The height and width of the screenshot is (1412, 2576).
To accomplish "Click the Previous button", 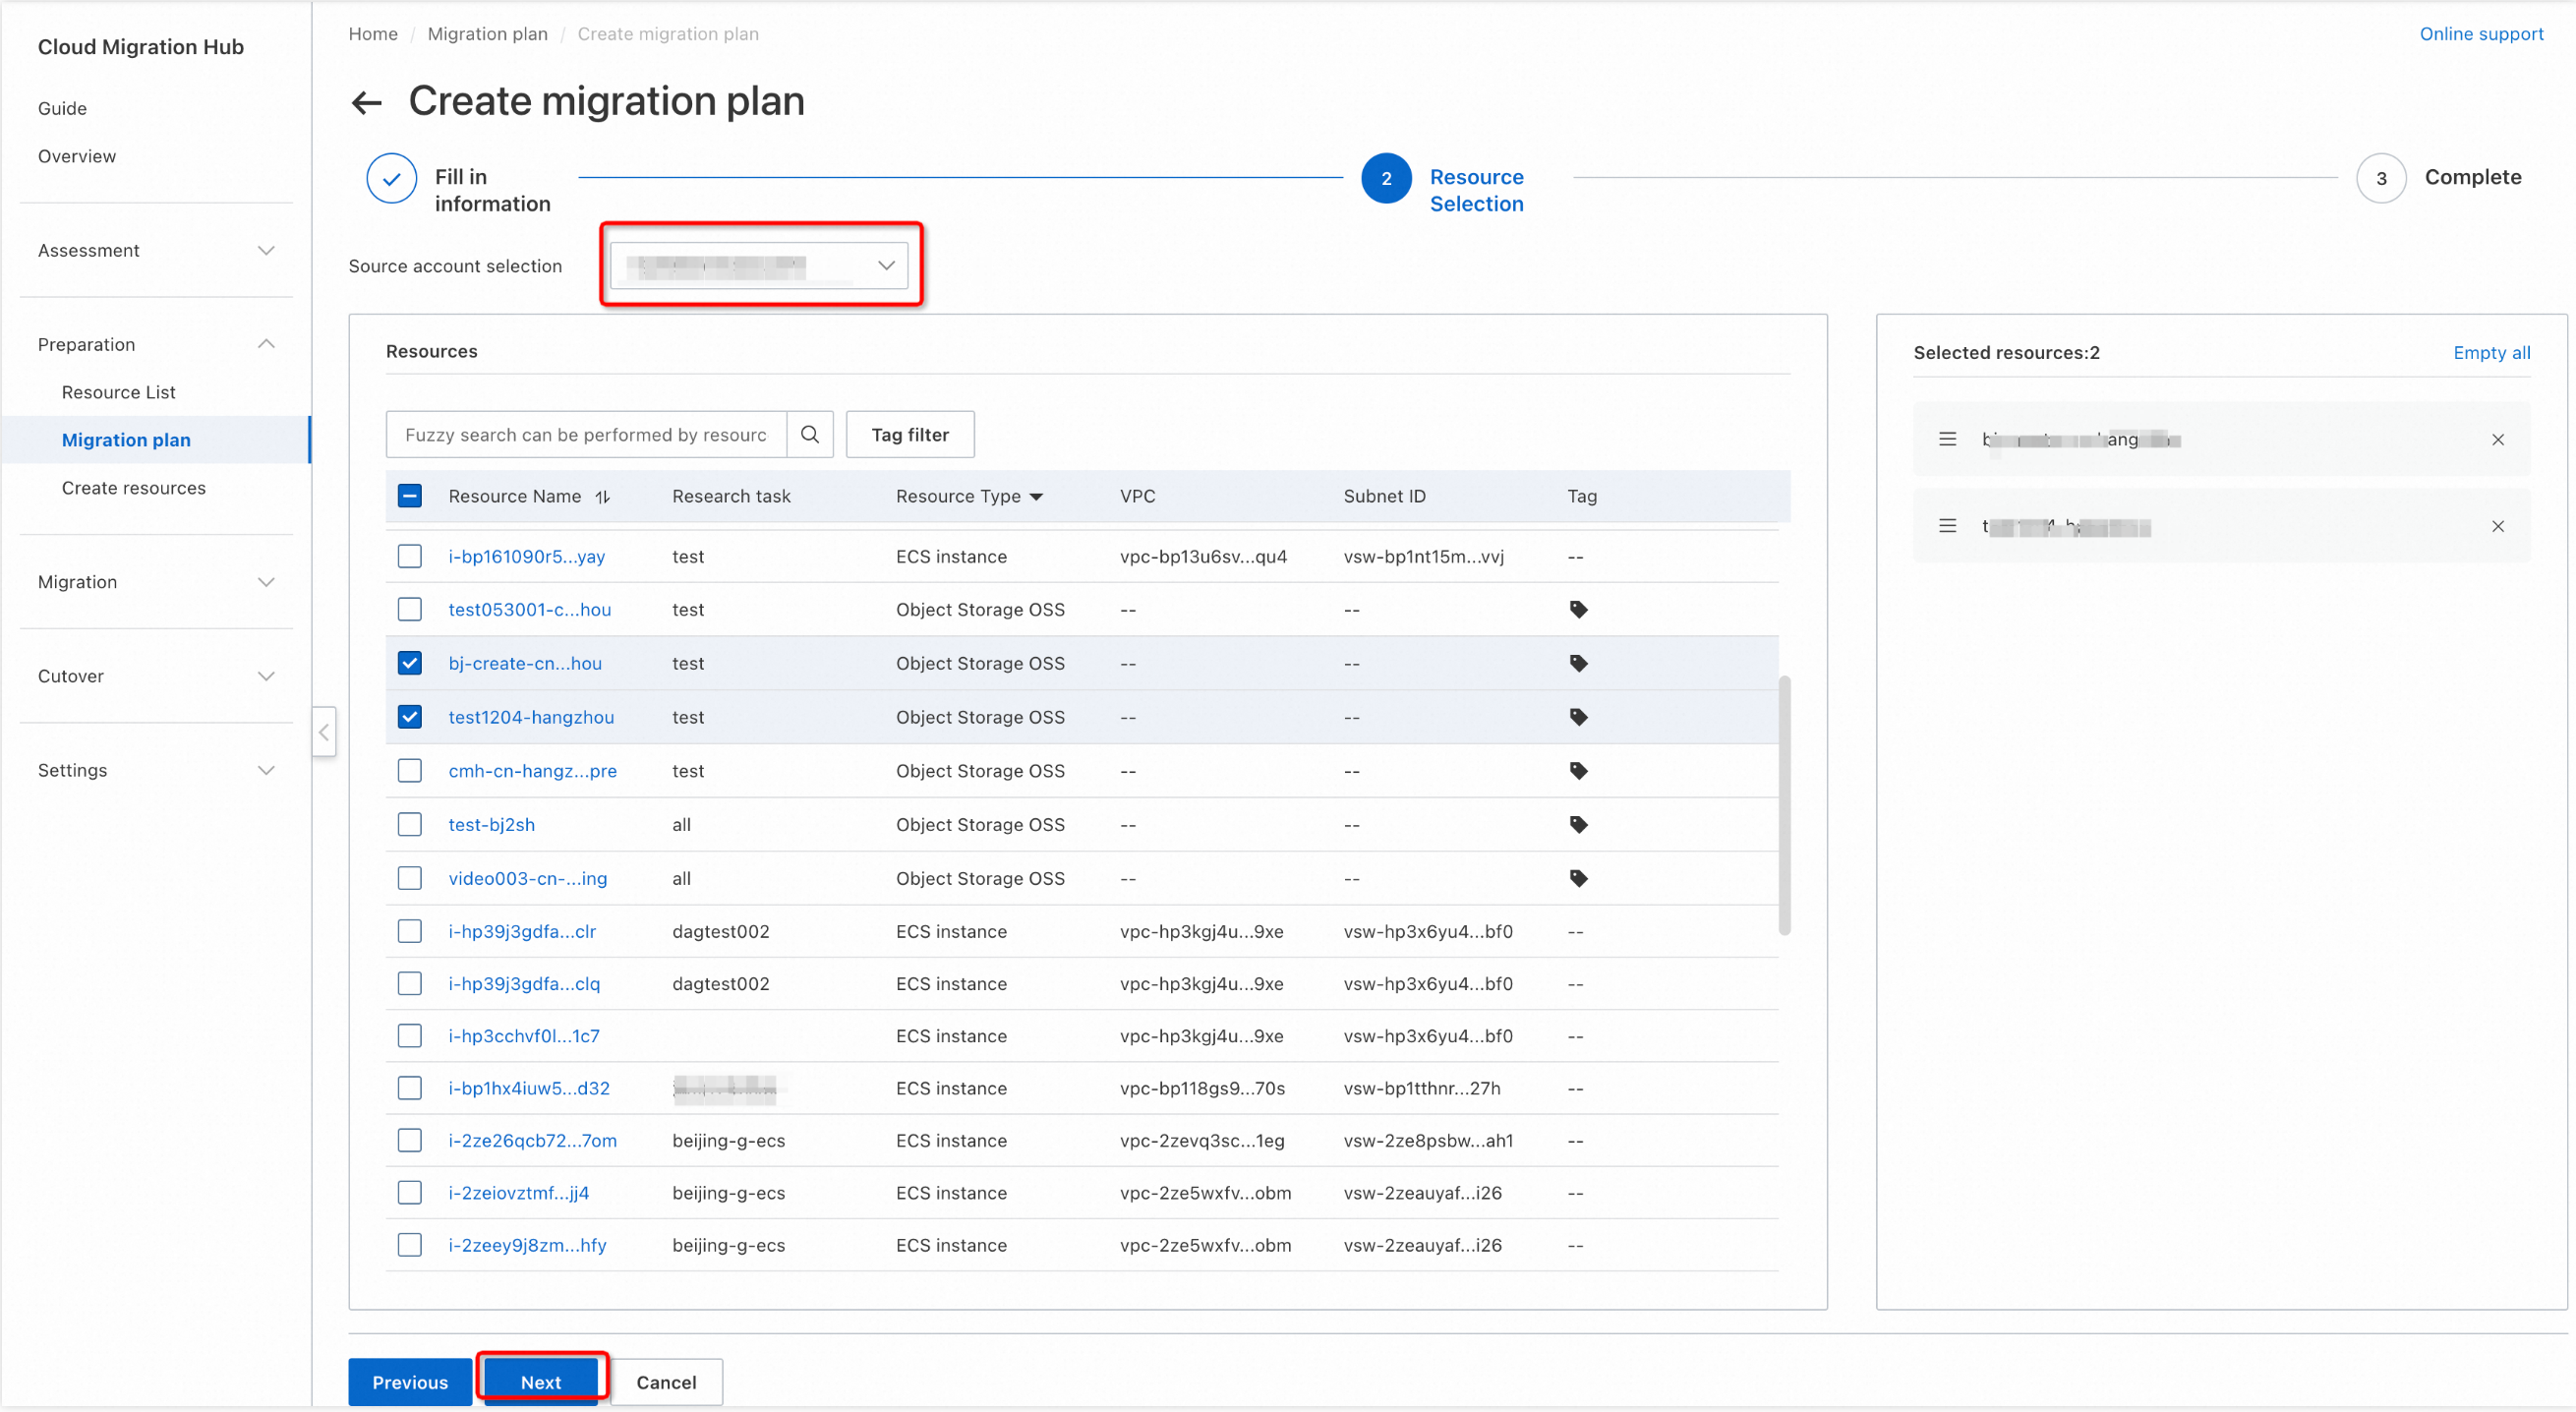I will coord(410,1382).
